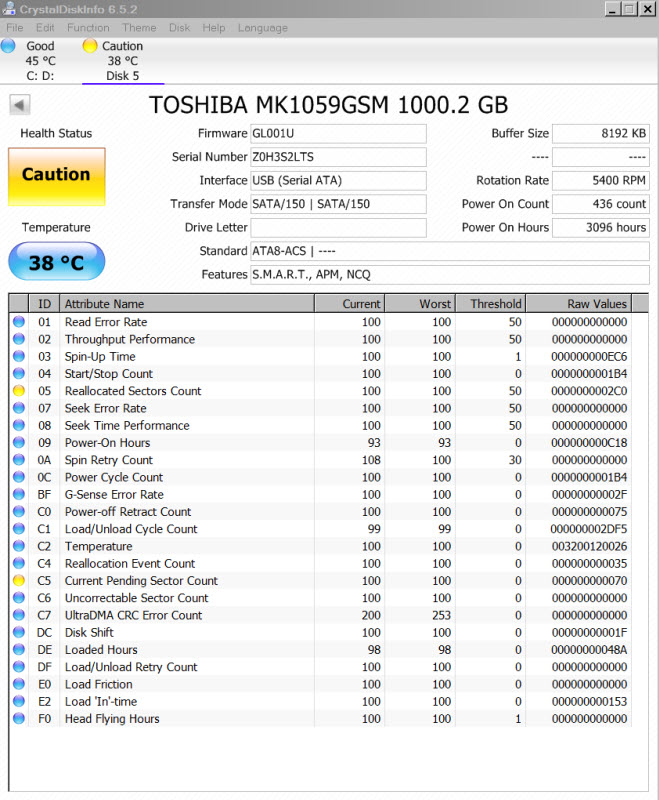
Task: Open the Edit menu
Action: click(x=45, y=28)
